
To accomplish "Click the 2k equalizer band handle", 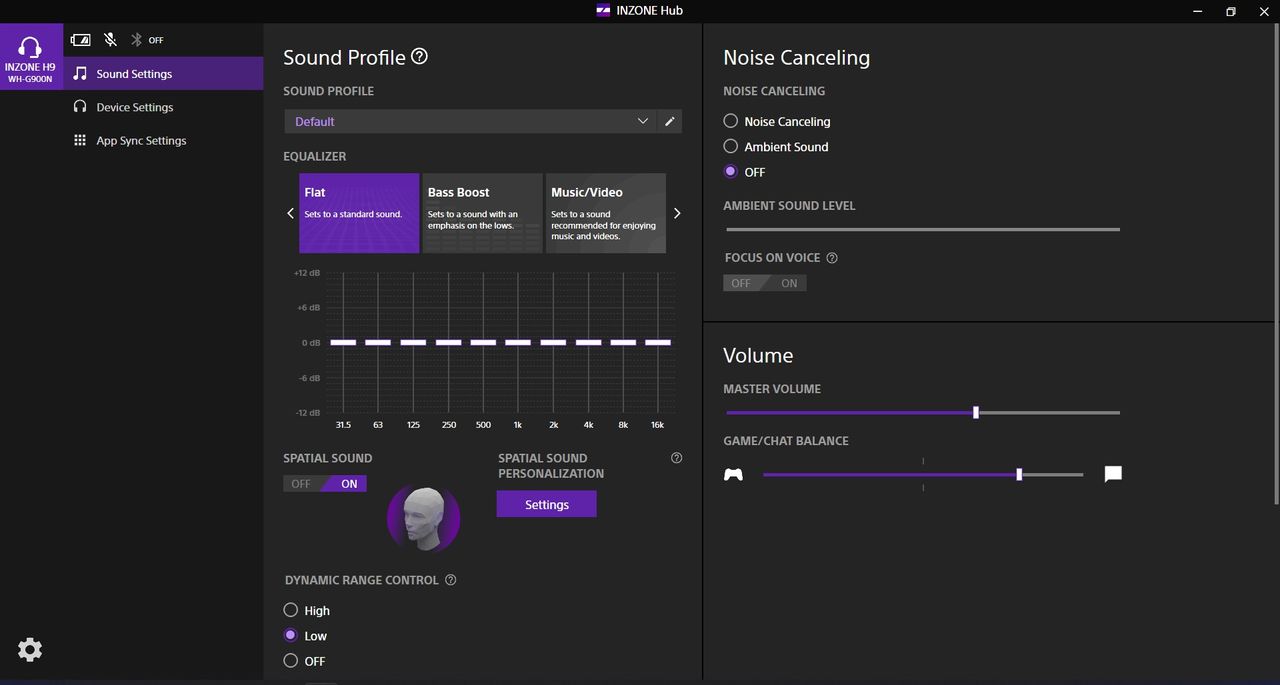I will click(553, 342).
